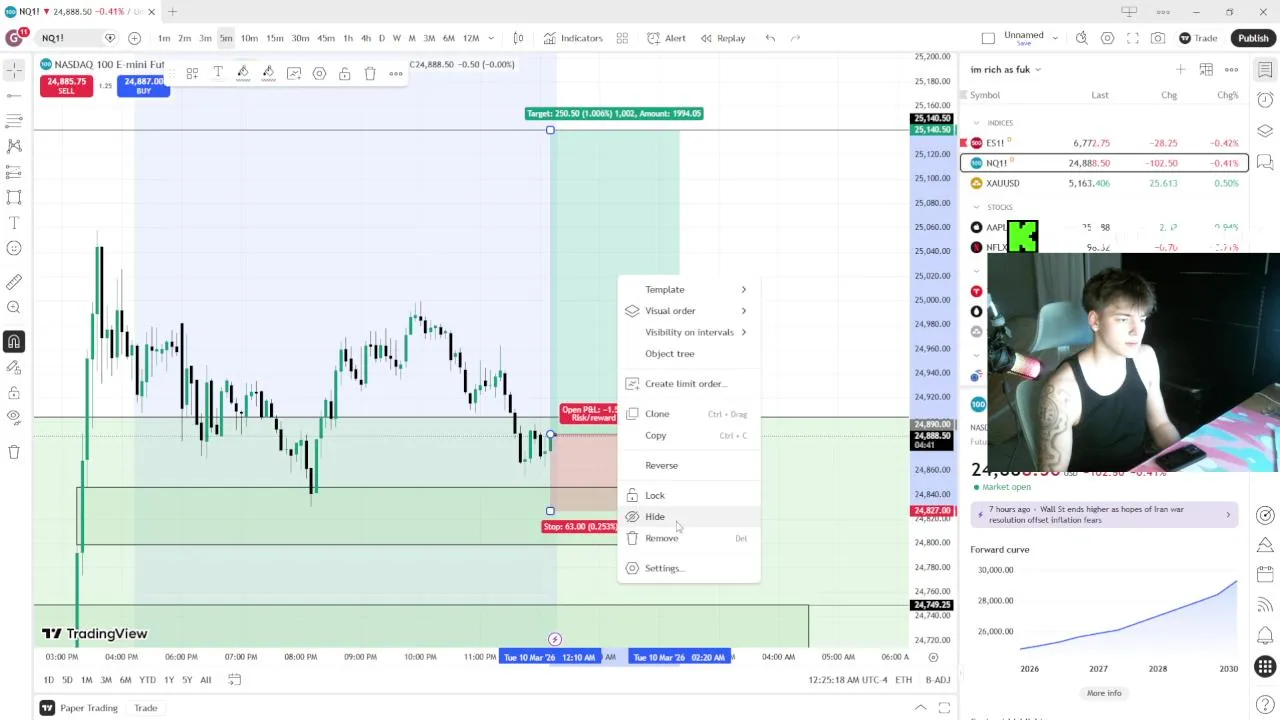Select the XAUUSD watchlist row
The width and height of the screenshot is (1280, 720).
point(1104,183)
